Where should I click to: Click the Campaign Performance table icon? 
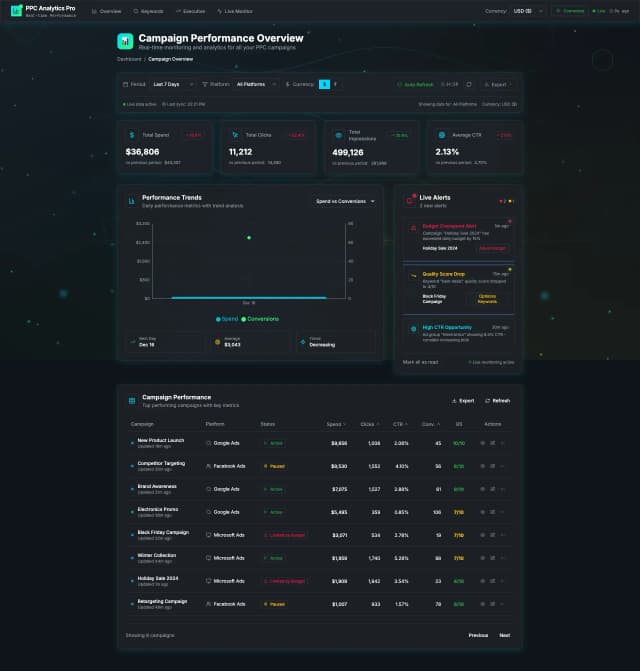click(x=132, y=400)
